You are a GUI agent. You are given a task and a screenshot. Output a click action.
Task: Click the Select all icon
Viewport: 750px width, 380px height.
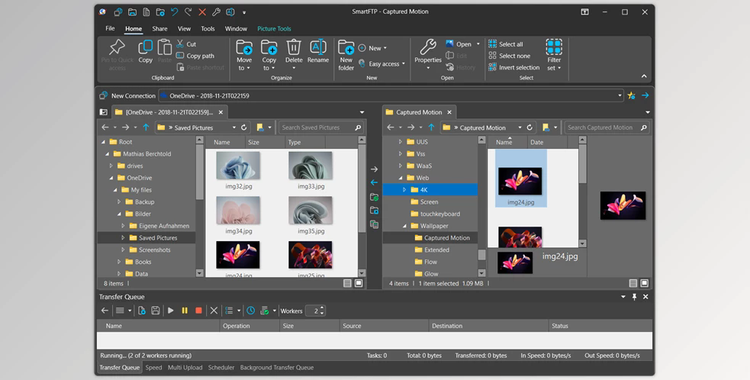(492, 44)
